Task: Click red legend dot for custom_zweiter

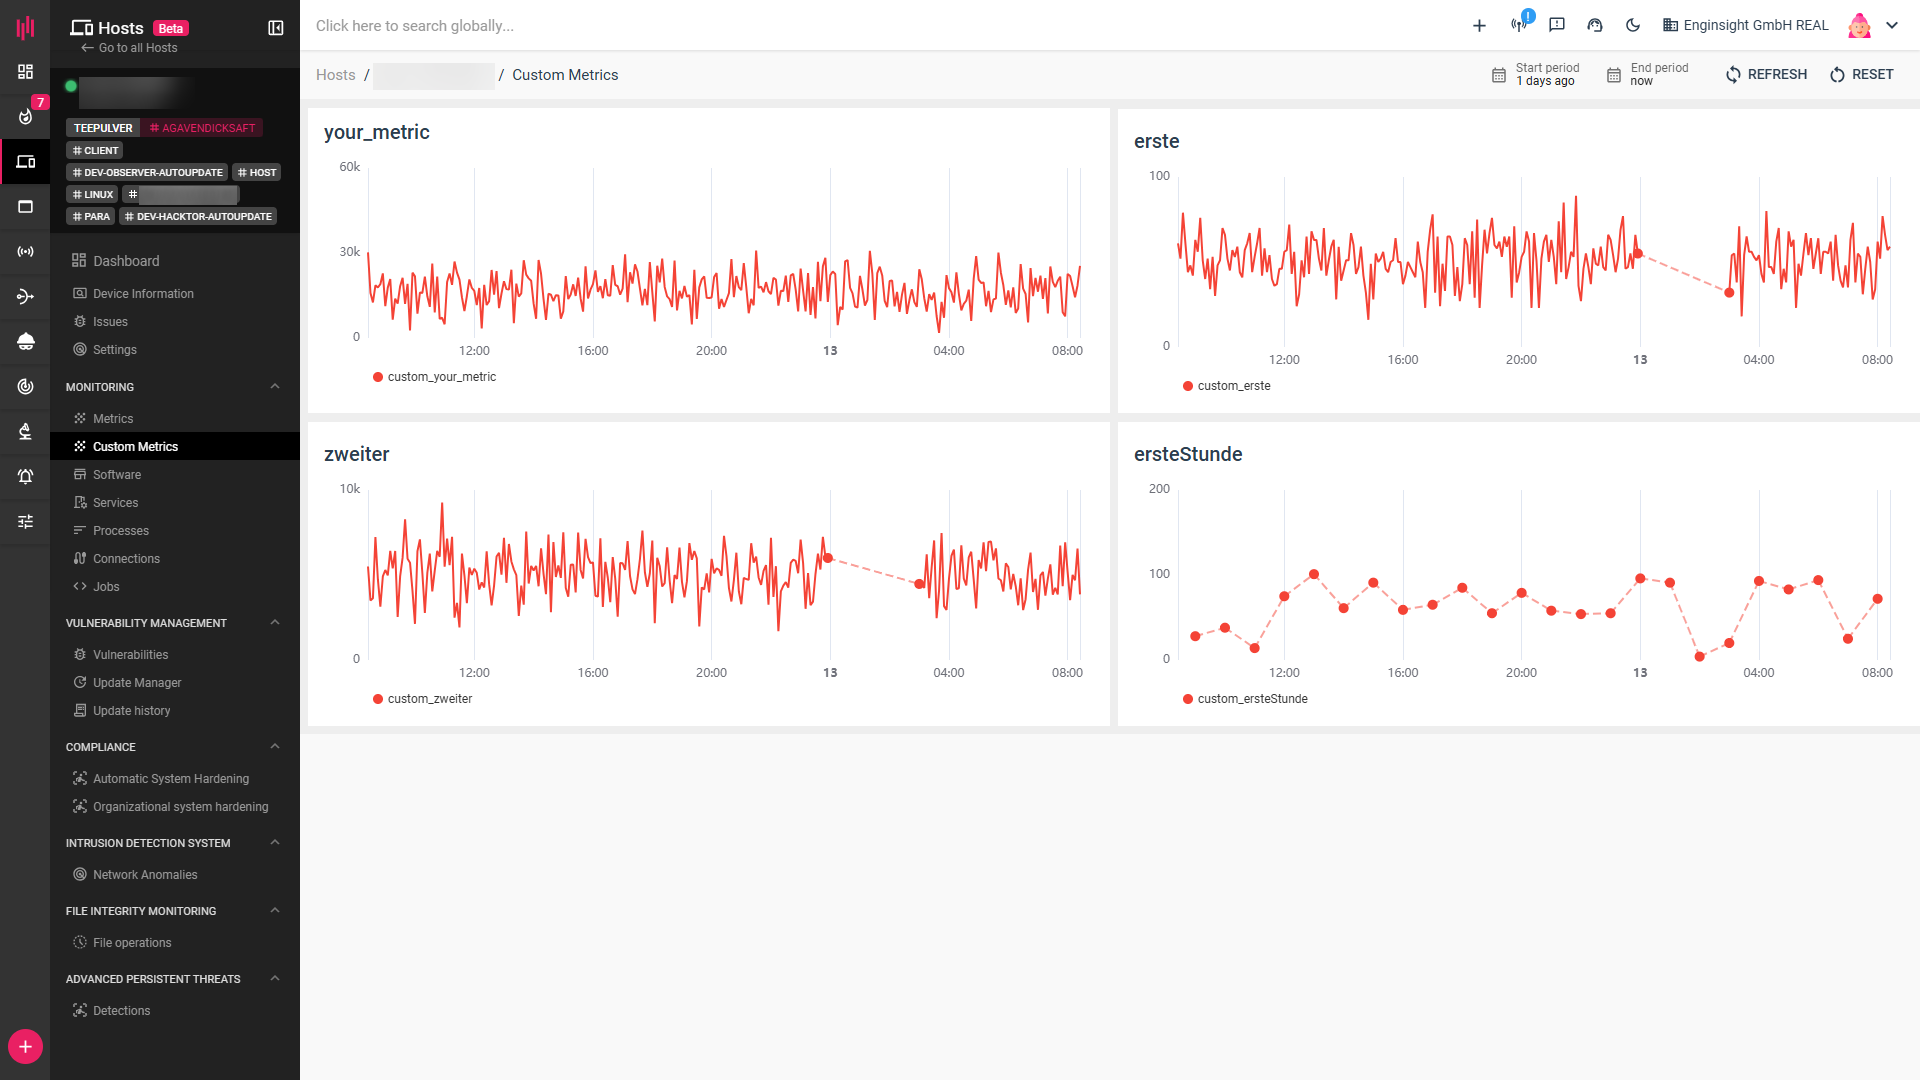Action: [378, 699]
